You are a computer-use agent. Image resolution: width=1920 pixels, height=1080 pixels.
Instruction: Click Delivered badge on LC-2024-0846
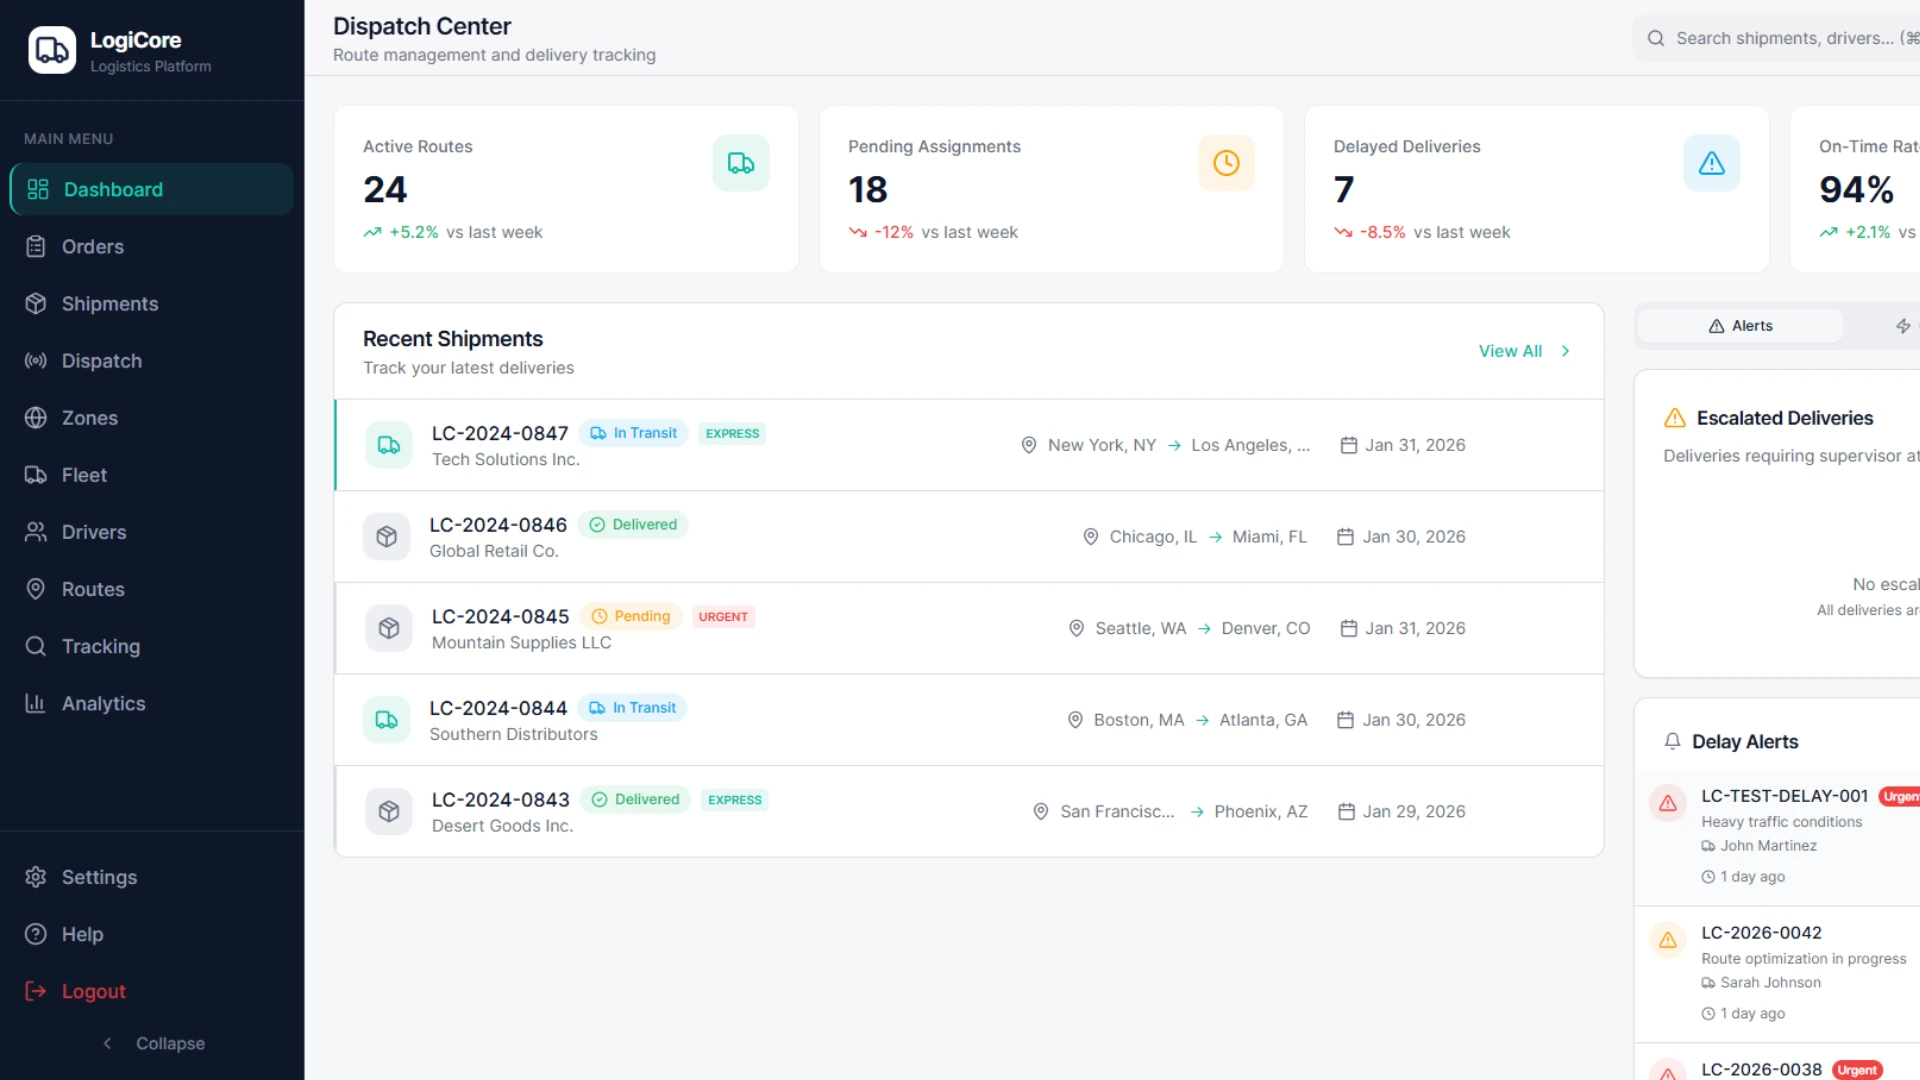click(x=633, y=525)
